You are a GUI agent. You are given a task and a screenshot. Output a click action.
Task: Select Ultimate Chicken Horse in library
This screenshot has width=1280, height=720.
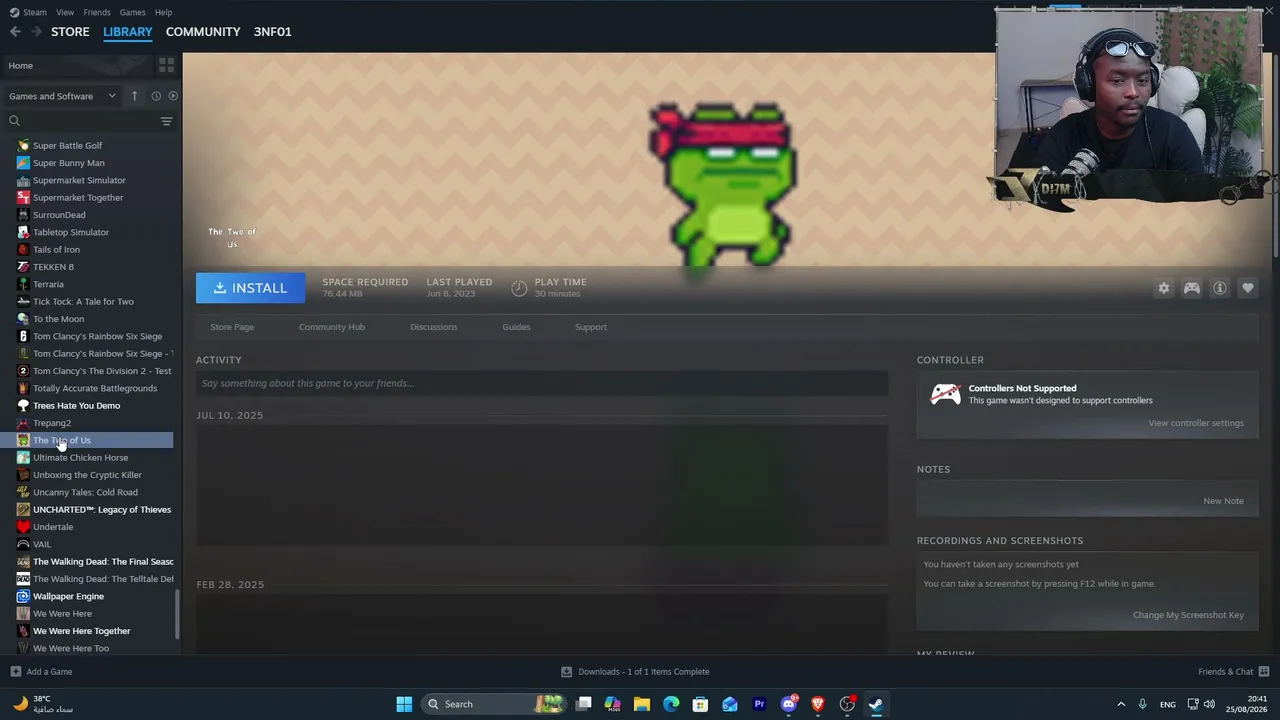(80, 458)
